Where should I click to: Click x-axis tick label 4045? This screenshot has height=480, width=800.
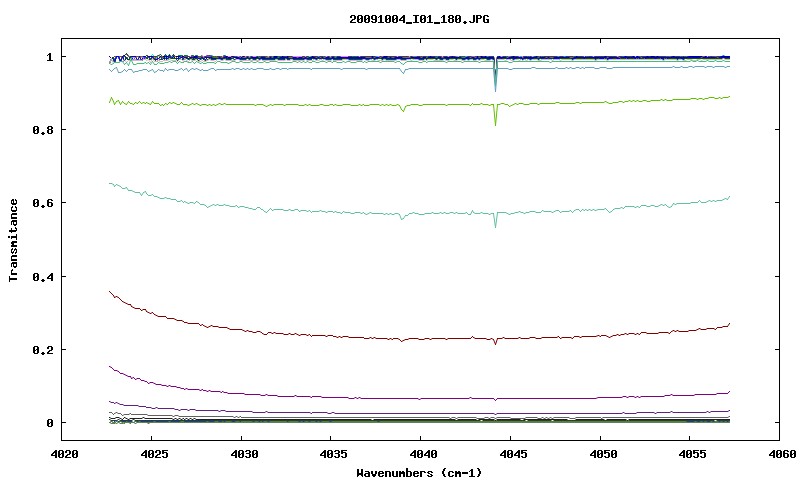pyautogui.click(x=513, y=454)
